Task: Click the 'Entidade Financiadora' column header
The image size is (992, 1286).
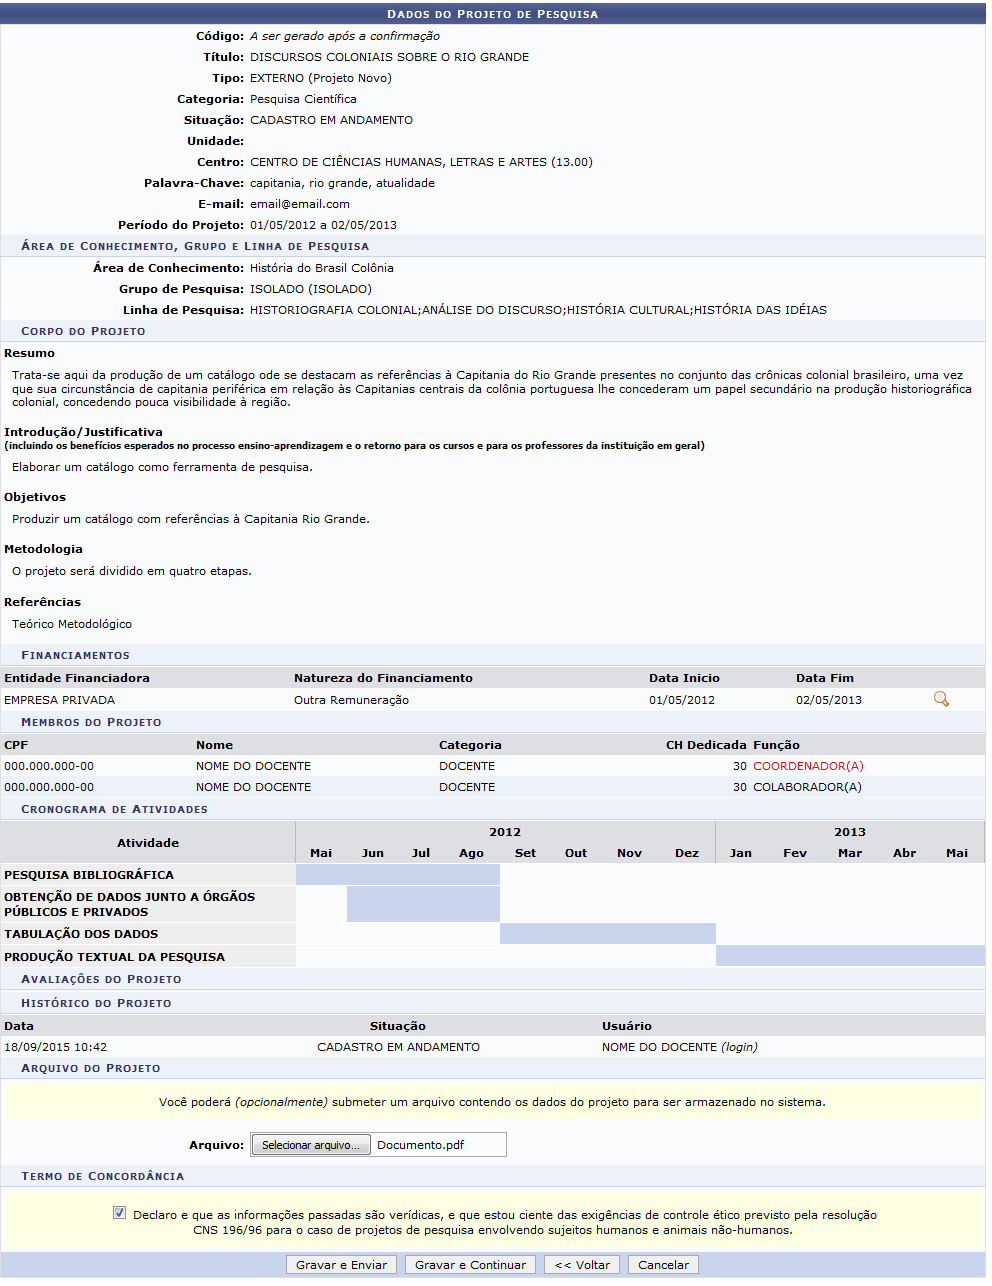Action: (77, 678)
